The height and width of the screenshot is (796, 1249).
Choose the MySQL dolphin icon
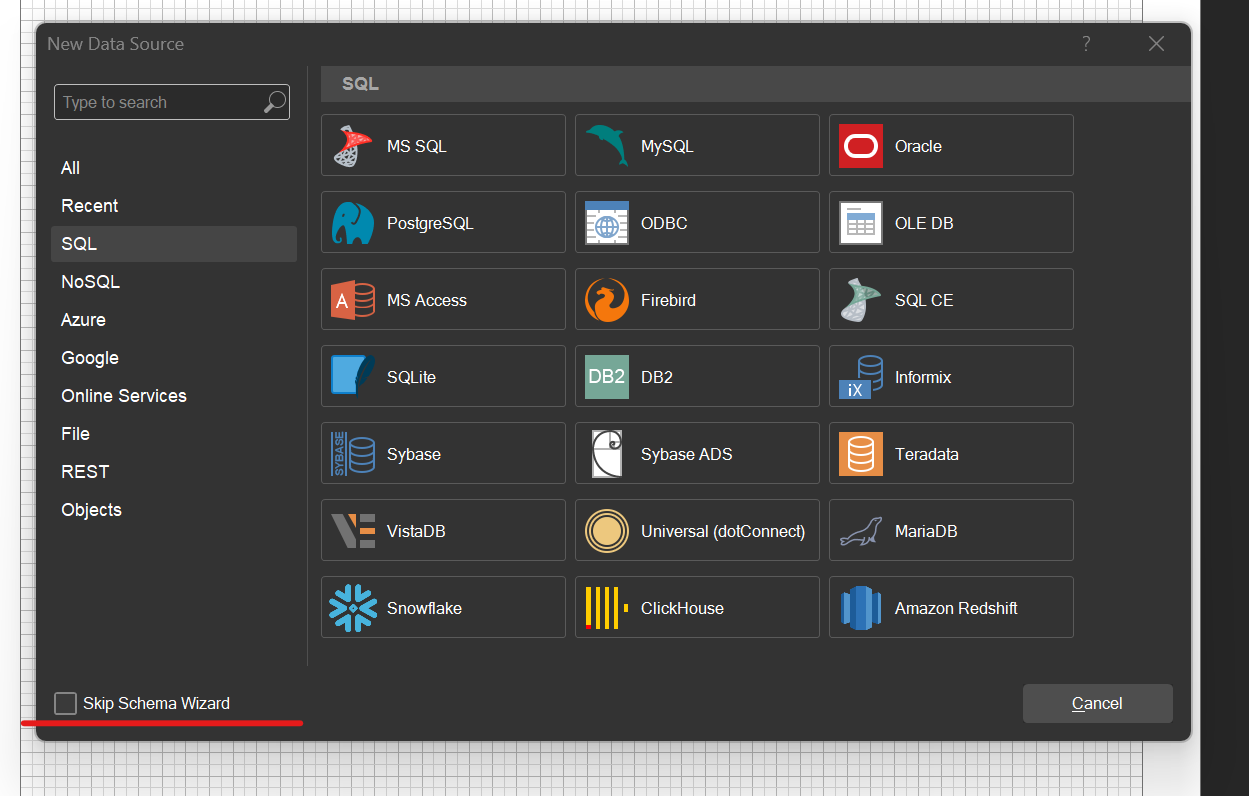pos(604,144)
